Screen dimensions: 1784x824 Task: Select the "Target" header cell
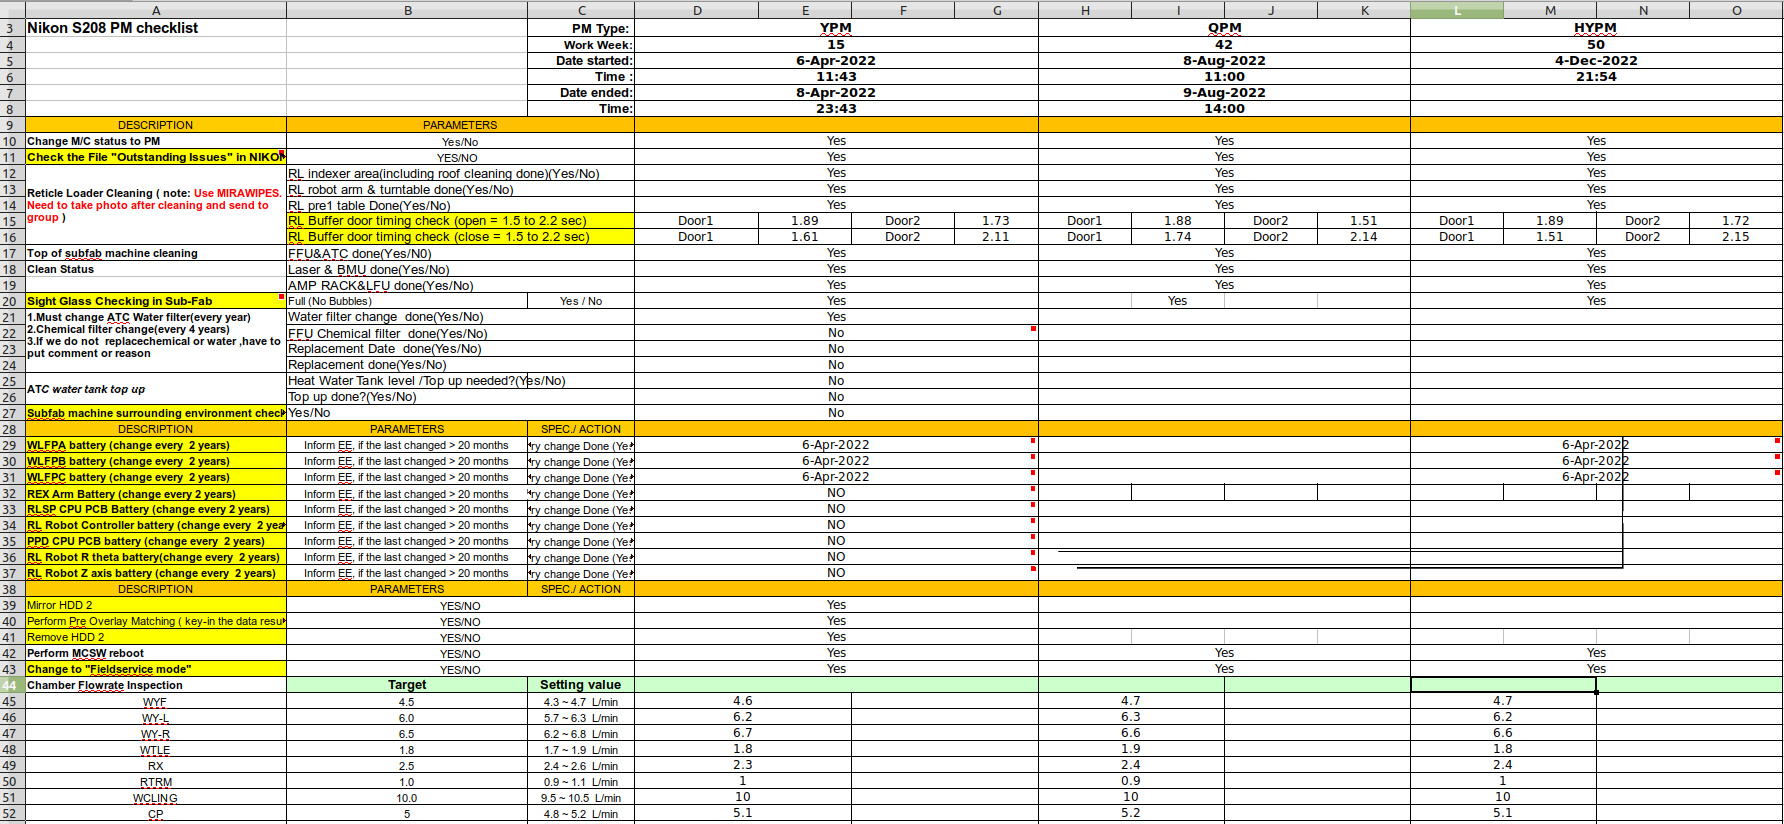tap(407, 685)
